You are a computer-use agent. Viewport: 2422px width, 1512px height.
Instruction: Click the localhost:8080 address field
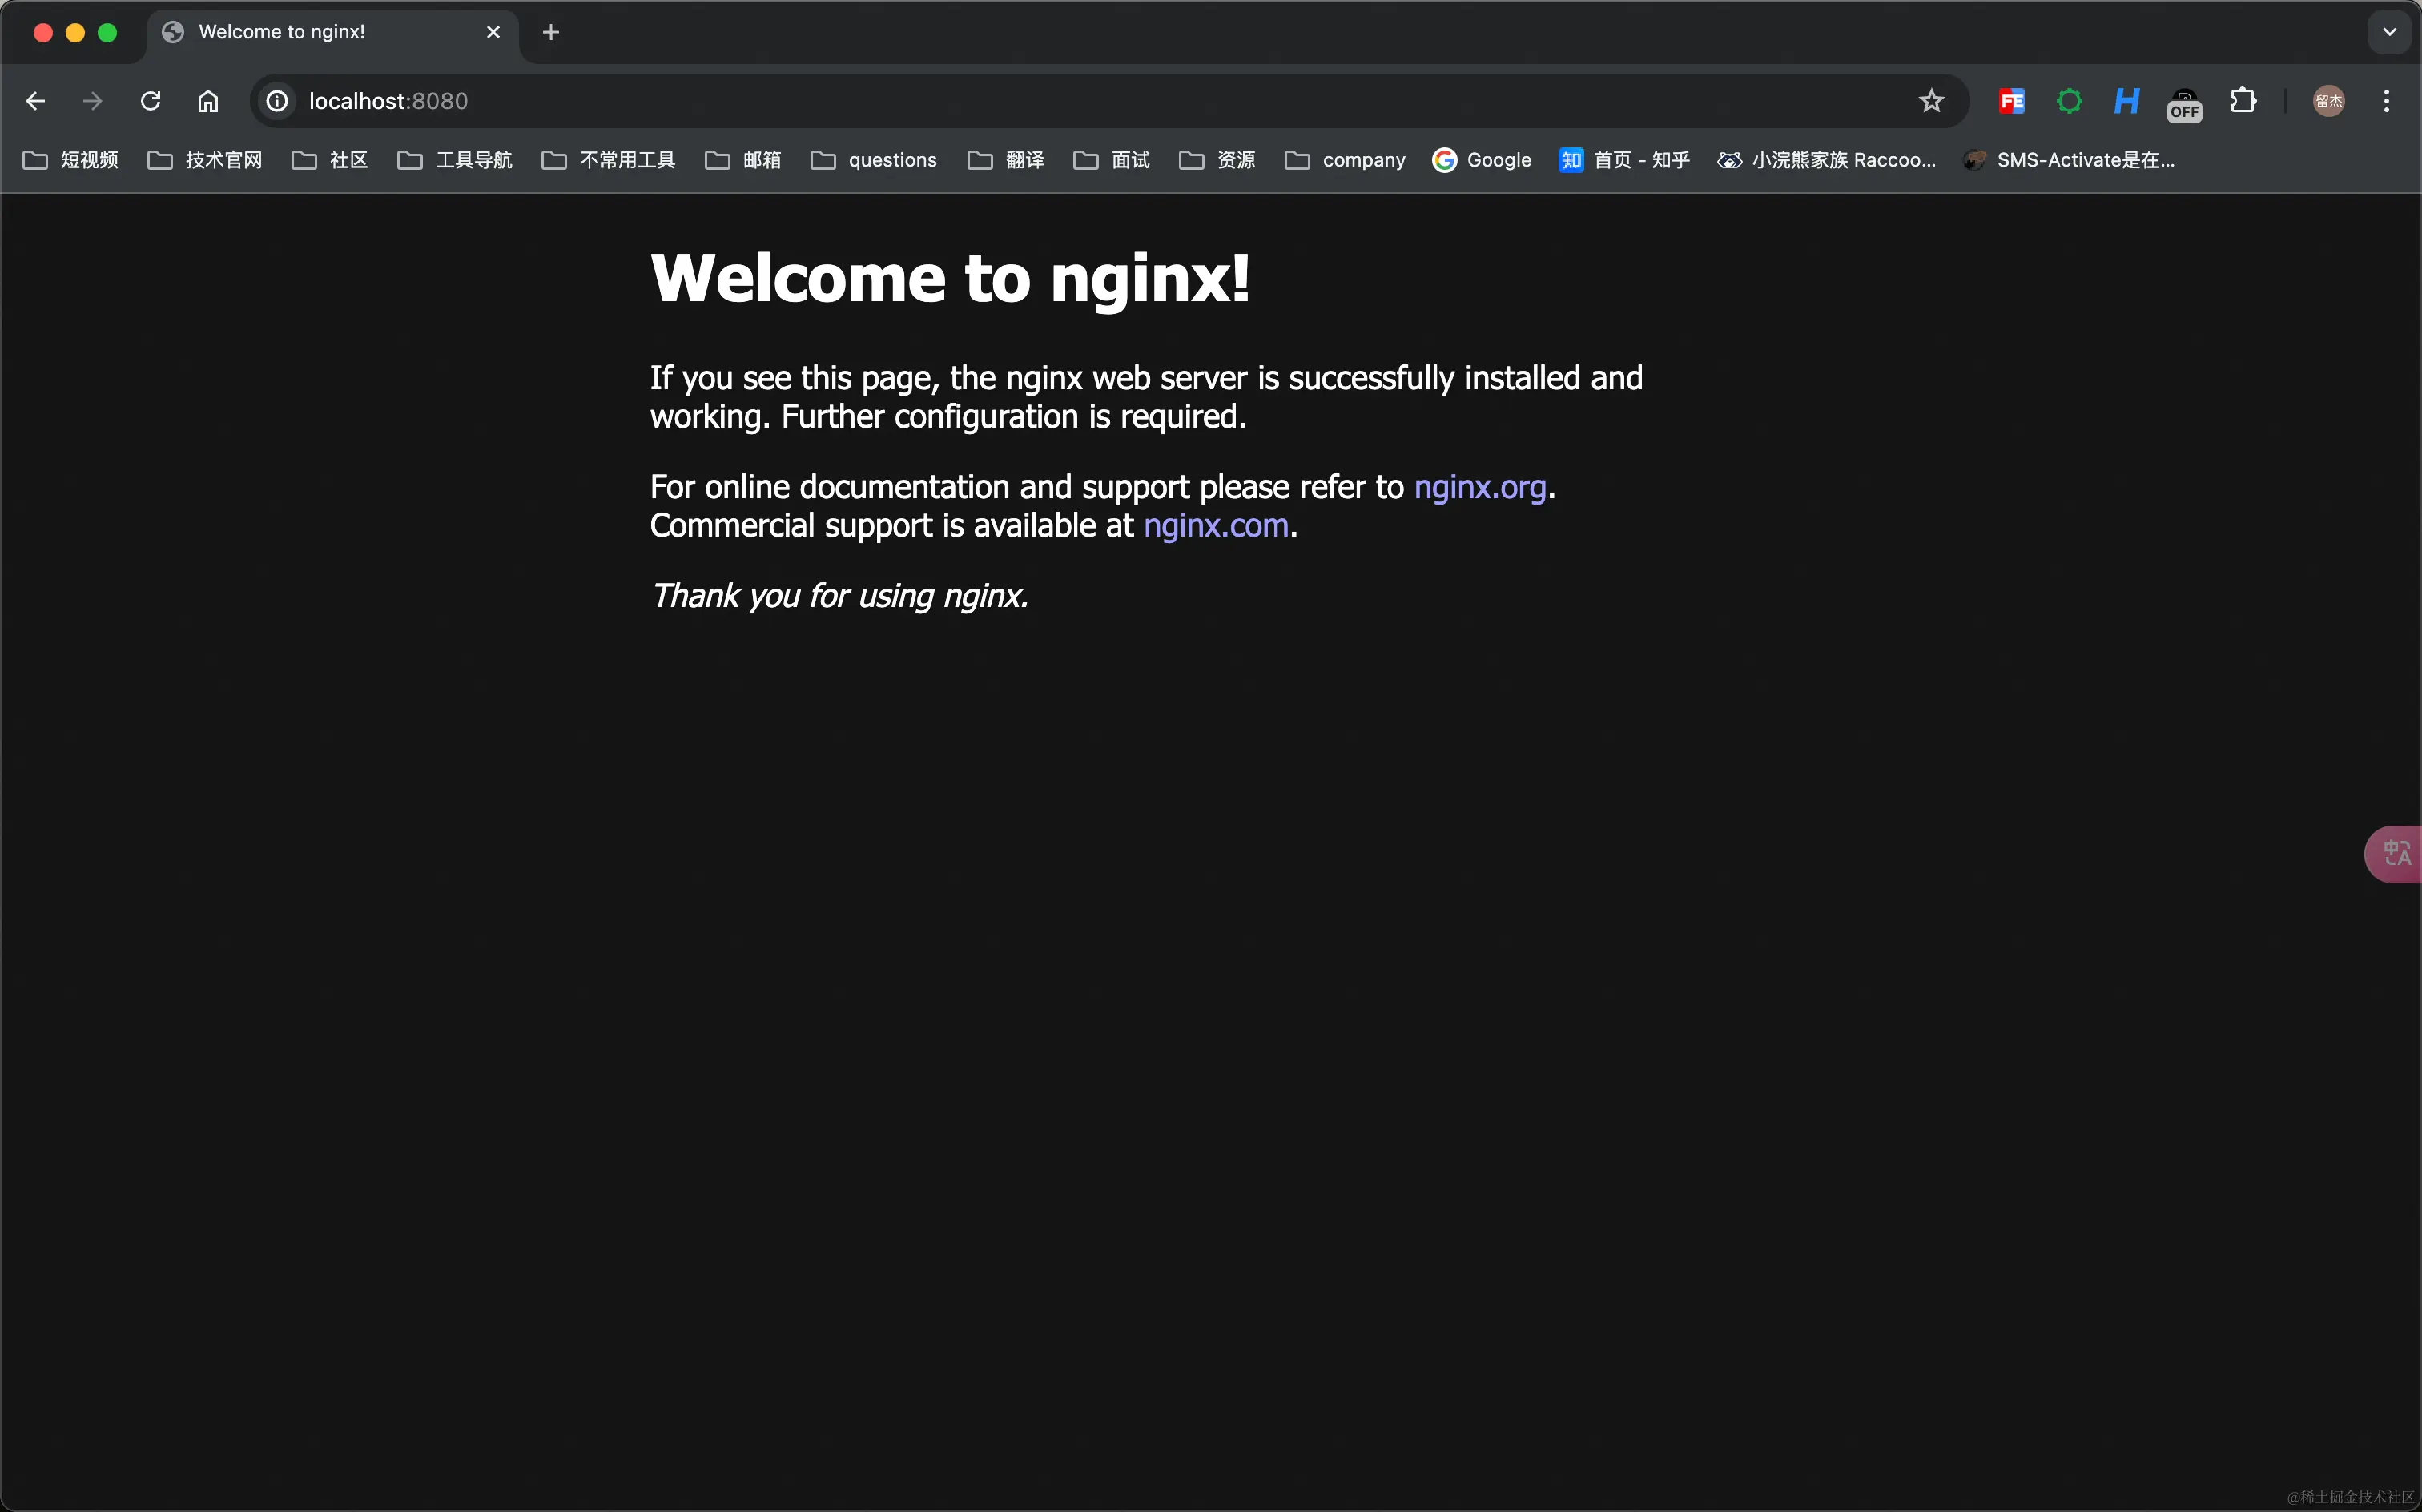[x=1000, y=101]
